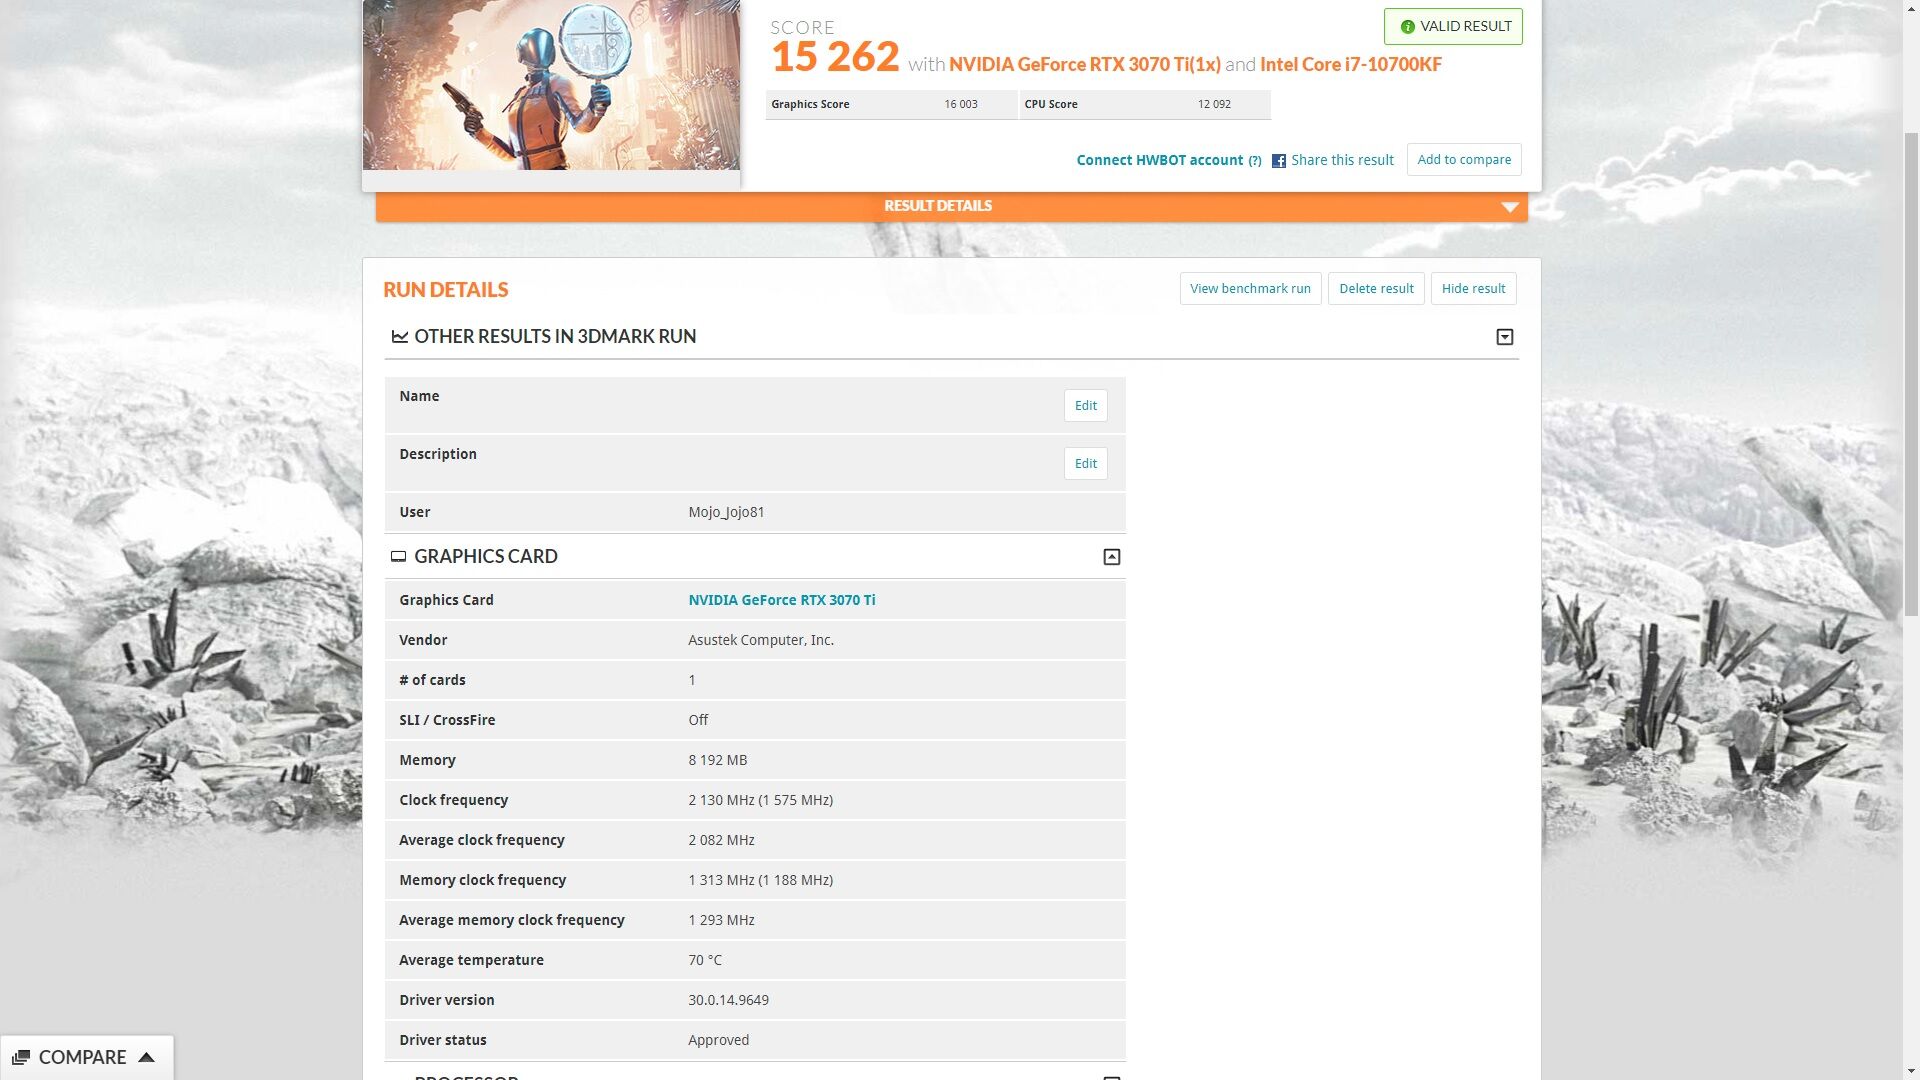Click the monitor icon beside Graphics Card heading
The width and height of the screenshot is (1920, 1080).
tap(398, 557)
